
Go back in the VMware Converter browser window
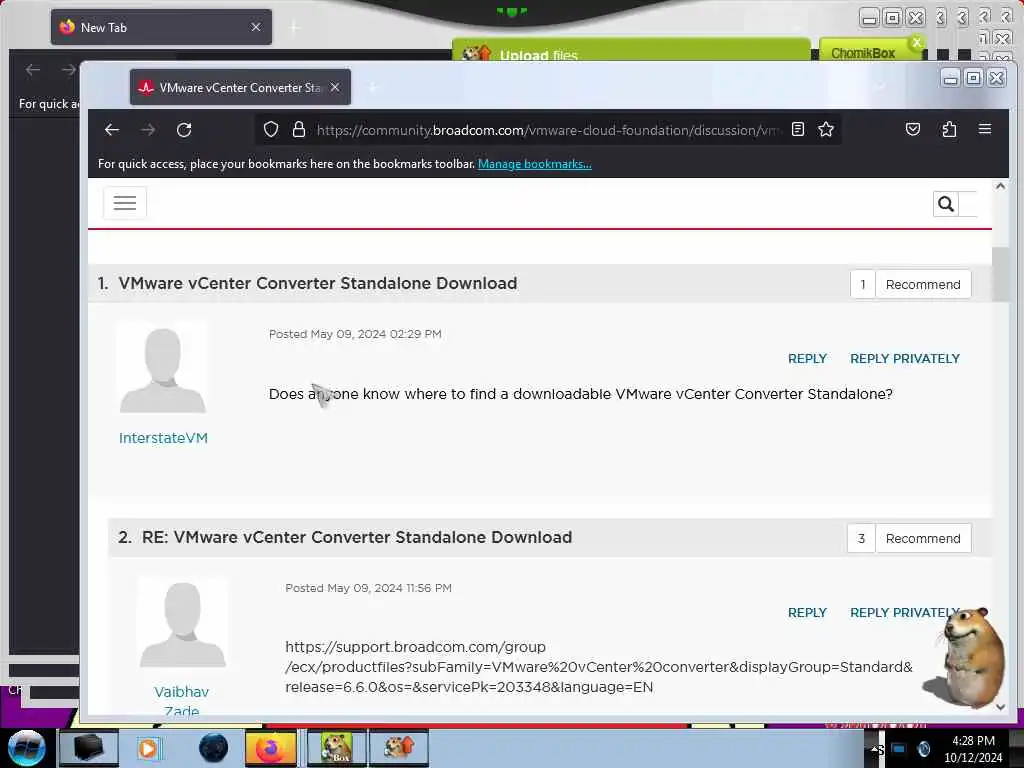click(x=112, y=129)
